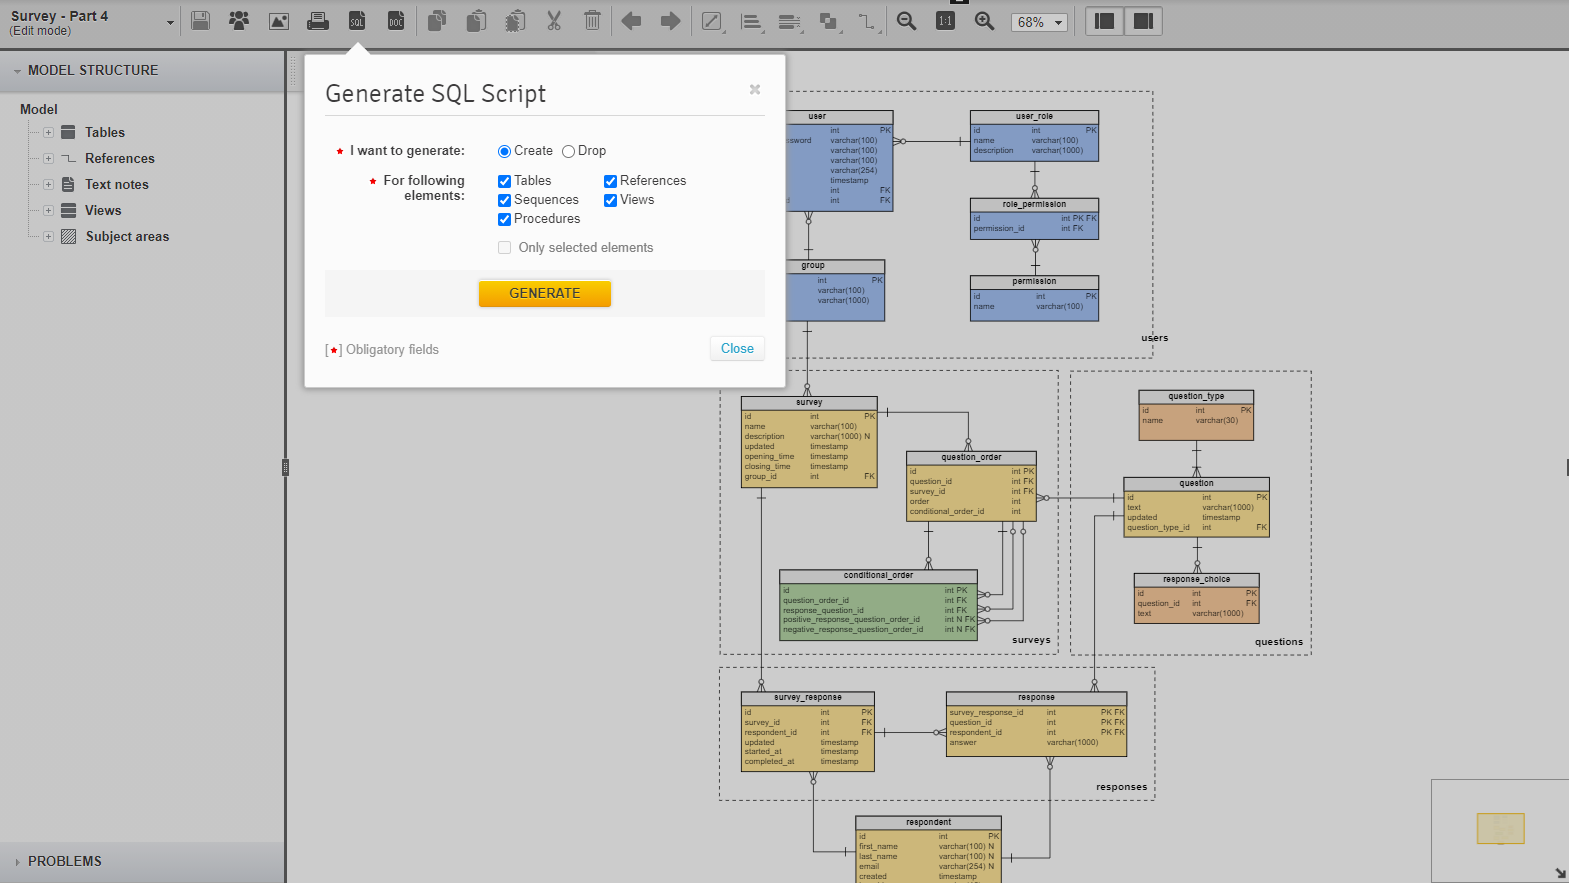Screen dimensions: 1569x883
Task: Select the Create radio button
Action: [504, 151]
